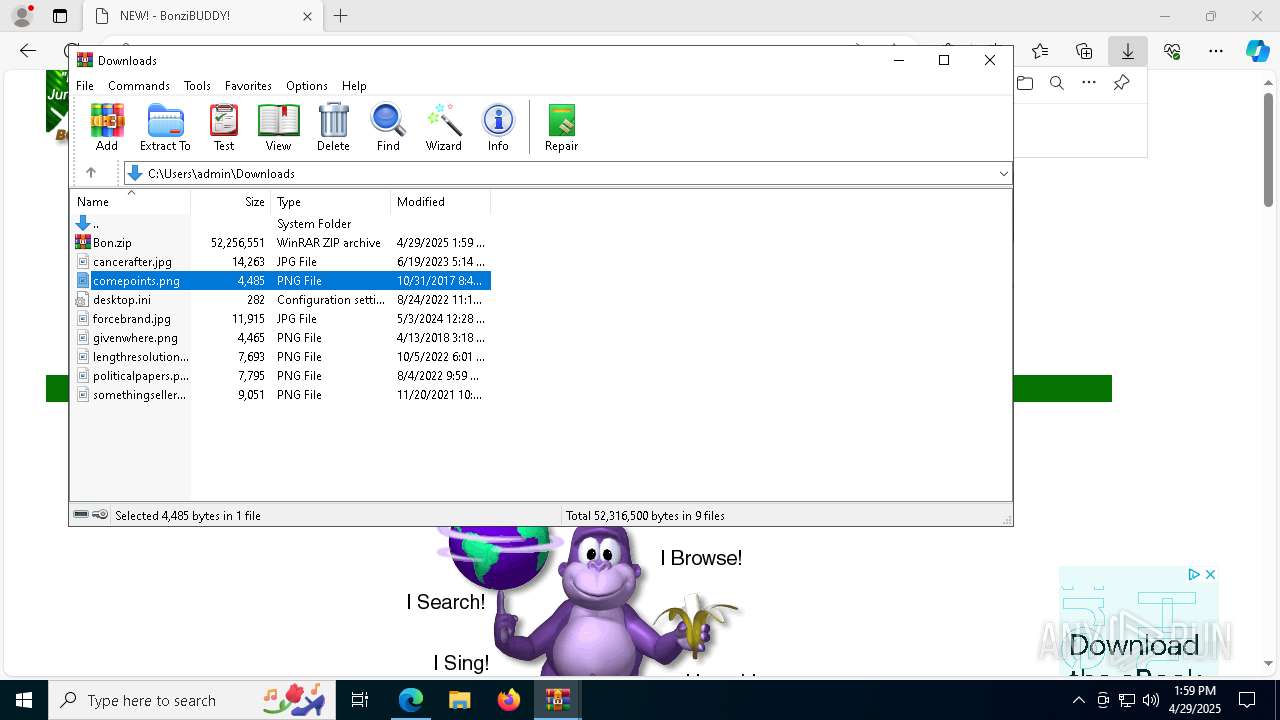Sort files by Type column header

pyautogui.click(x=330, y=202)
